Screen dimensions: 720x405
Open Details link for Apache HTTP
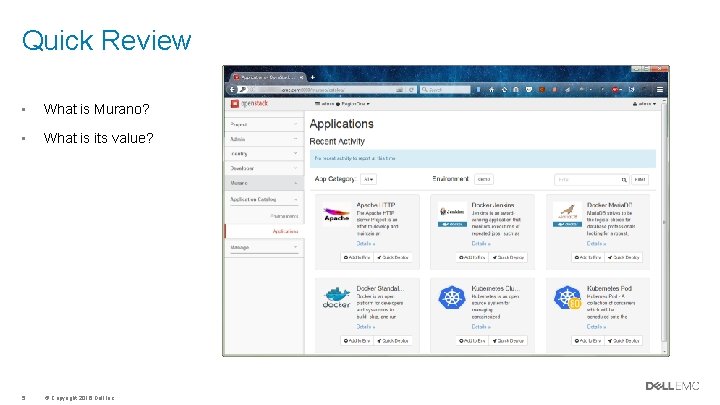click(x=366, y=243)
